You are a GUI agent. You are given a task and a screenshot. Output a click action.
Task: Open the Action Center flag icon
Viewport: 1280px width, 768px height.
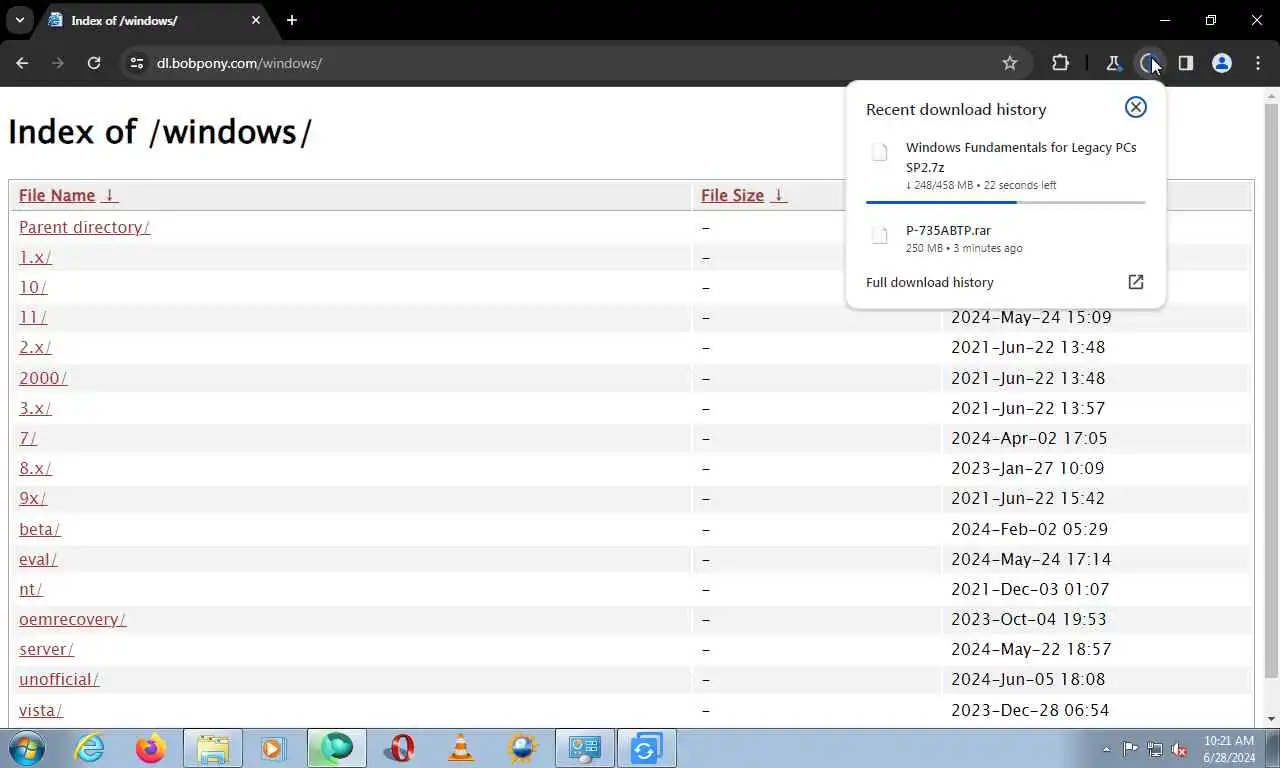tap(1130, 749)
